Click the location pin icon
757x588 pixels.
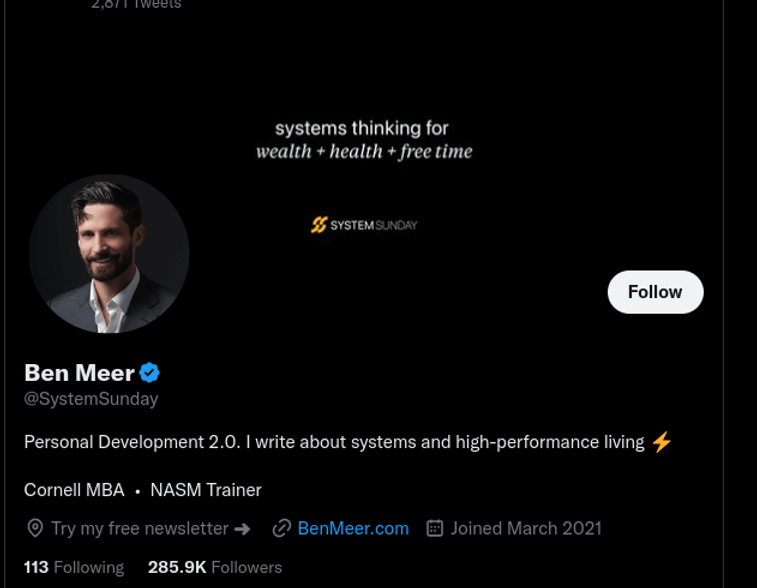tap(35, 528)
